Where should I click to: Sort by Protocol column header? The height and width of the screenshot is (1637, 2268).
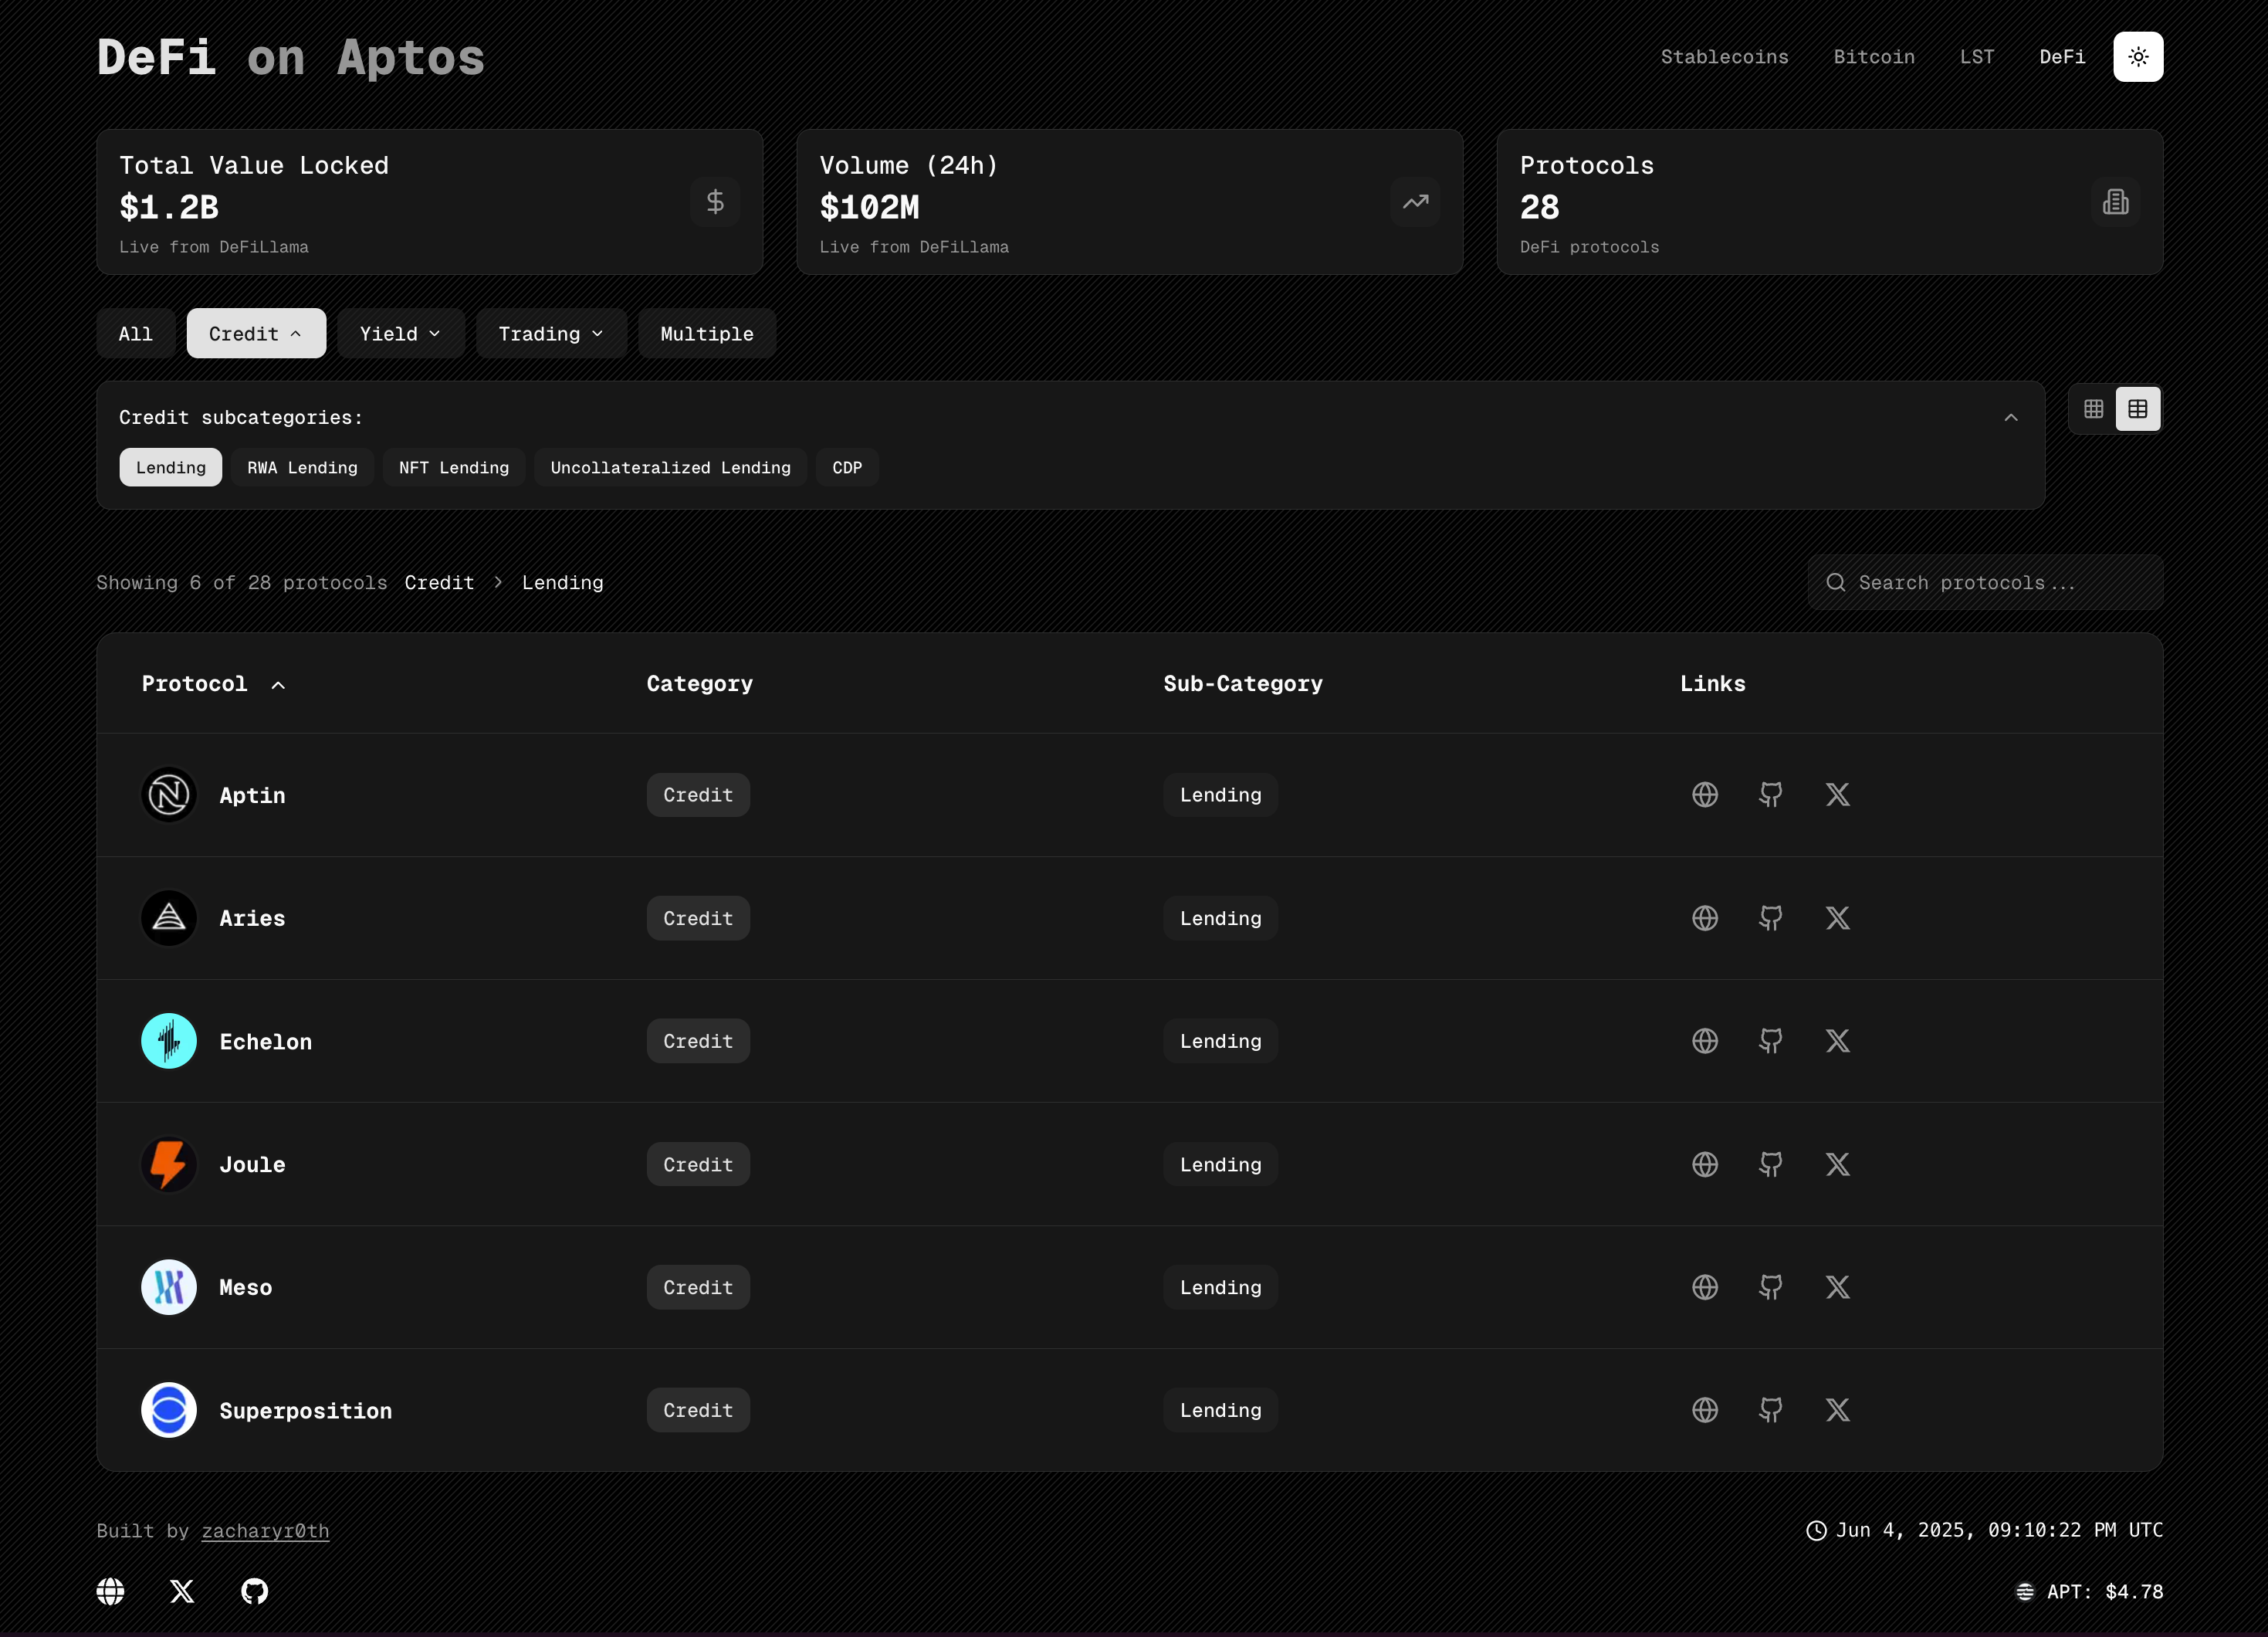coord(213,684)
